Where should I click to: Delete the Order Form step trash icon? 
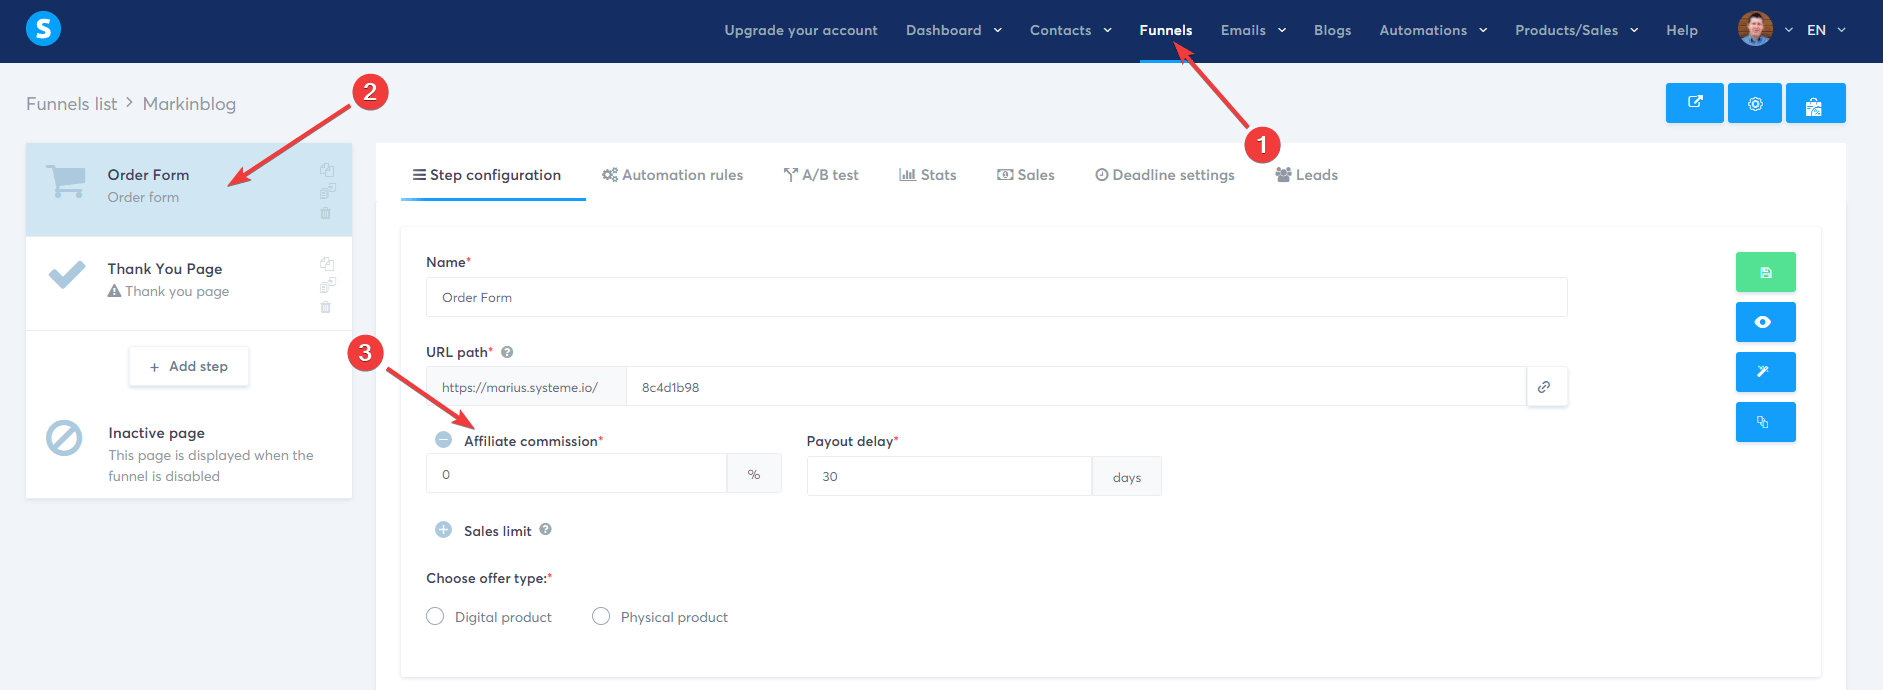(x=326, y=213)
